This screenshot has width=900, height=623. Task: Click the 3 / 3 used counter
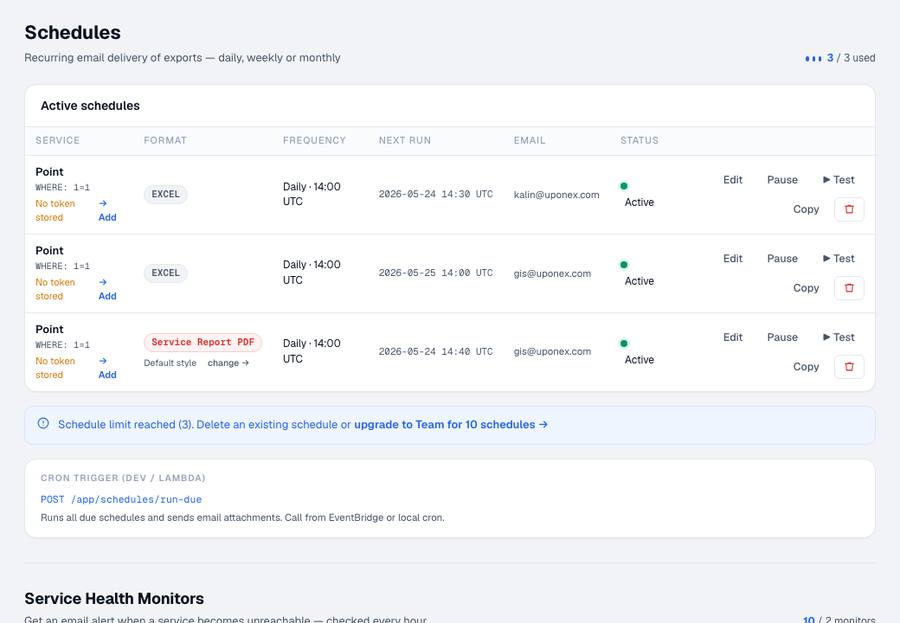tap(851, 58)
